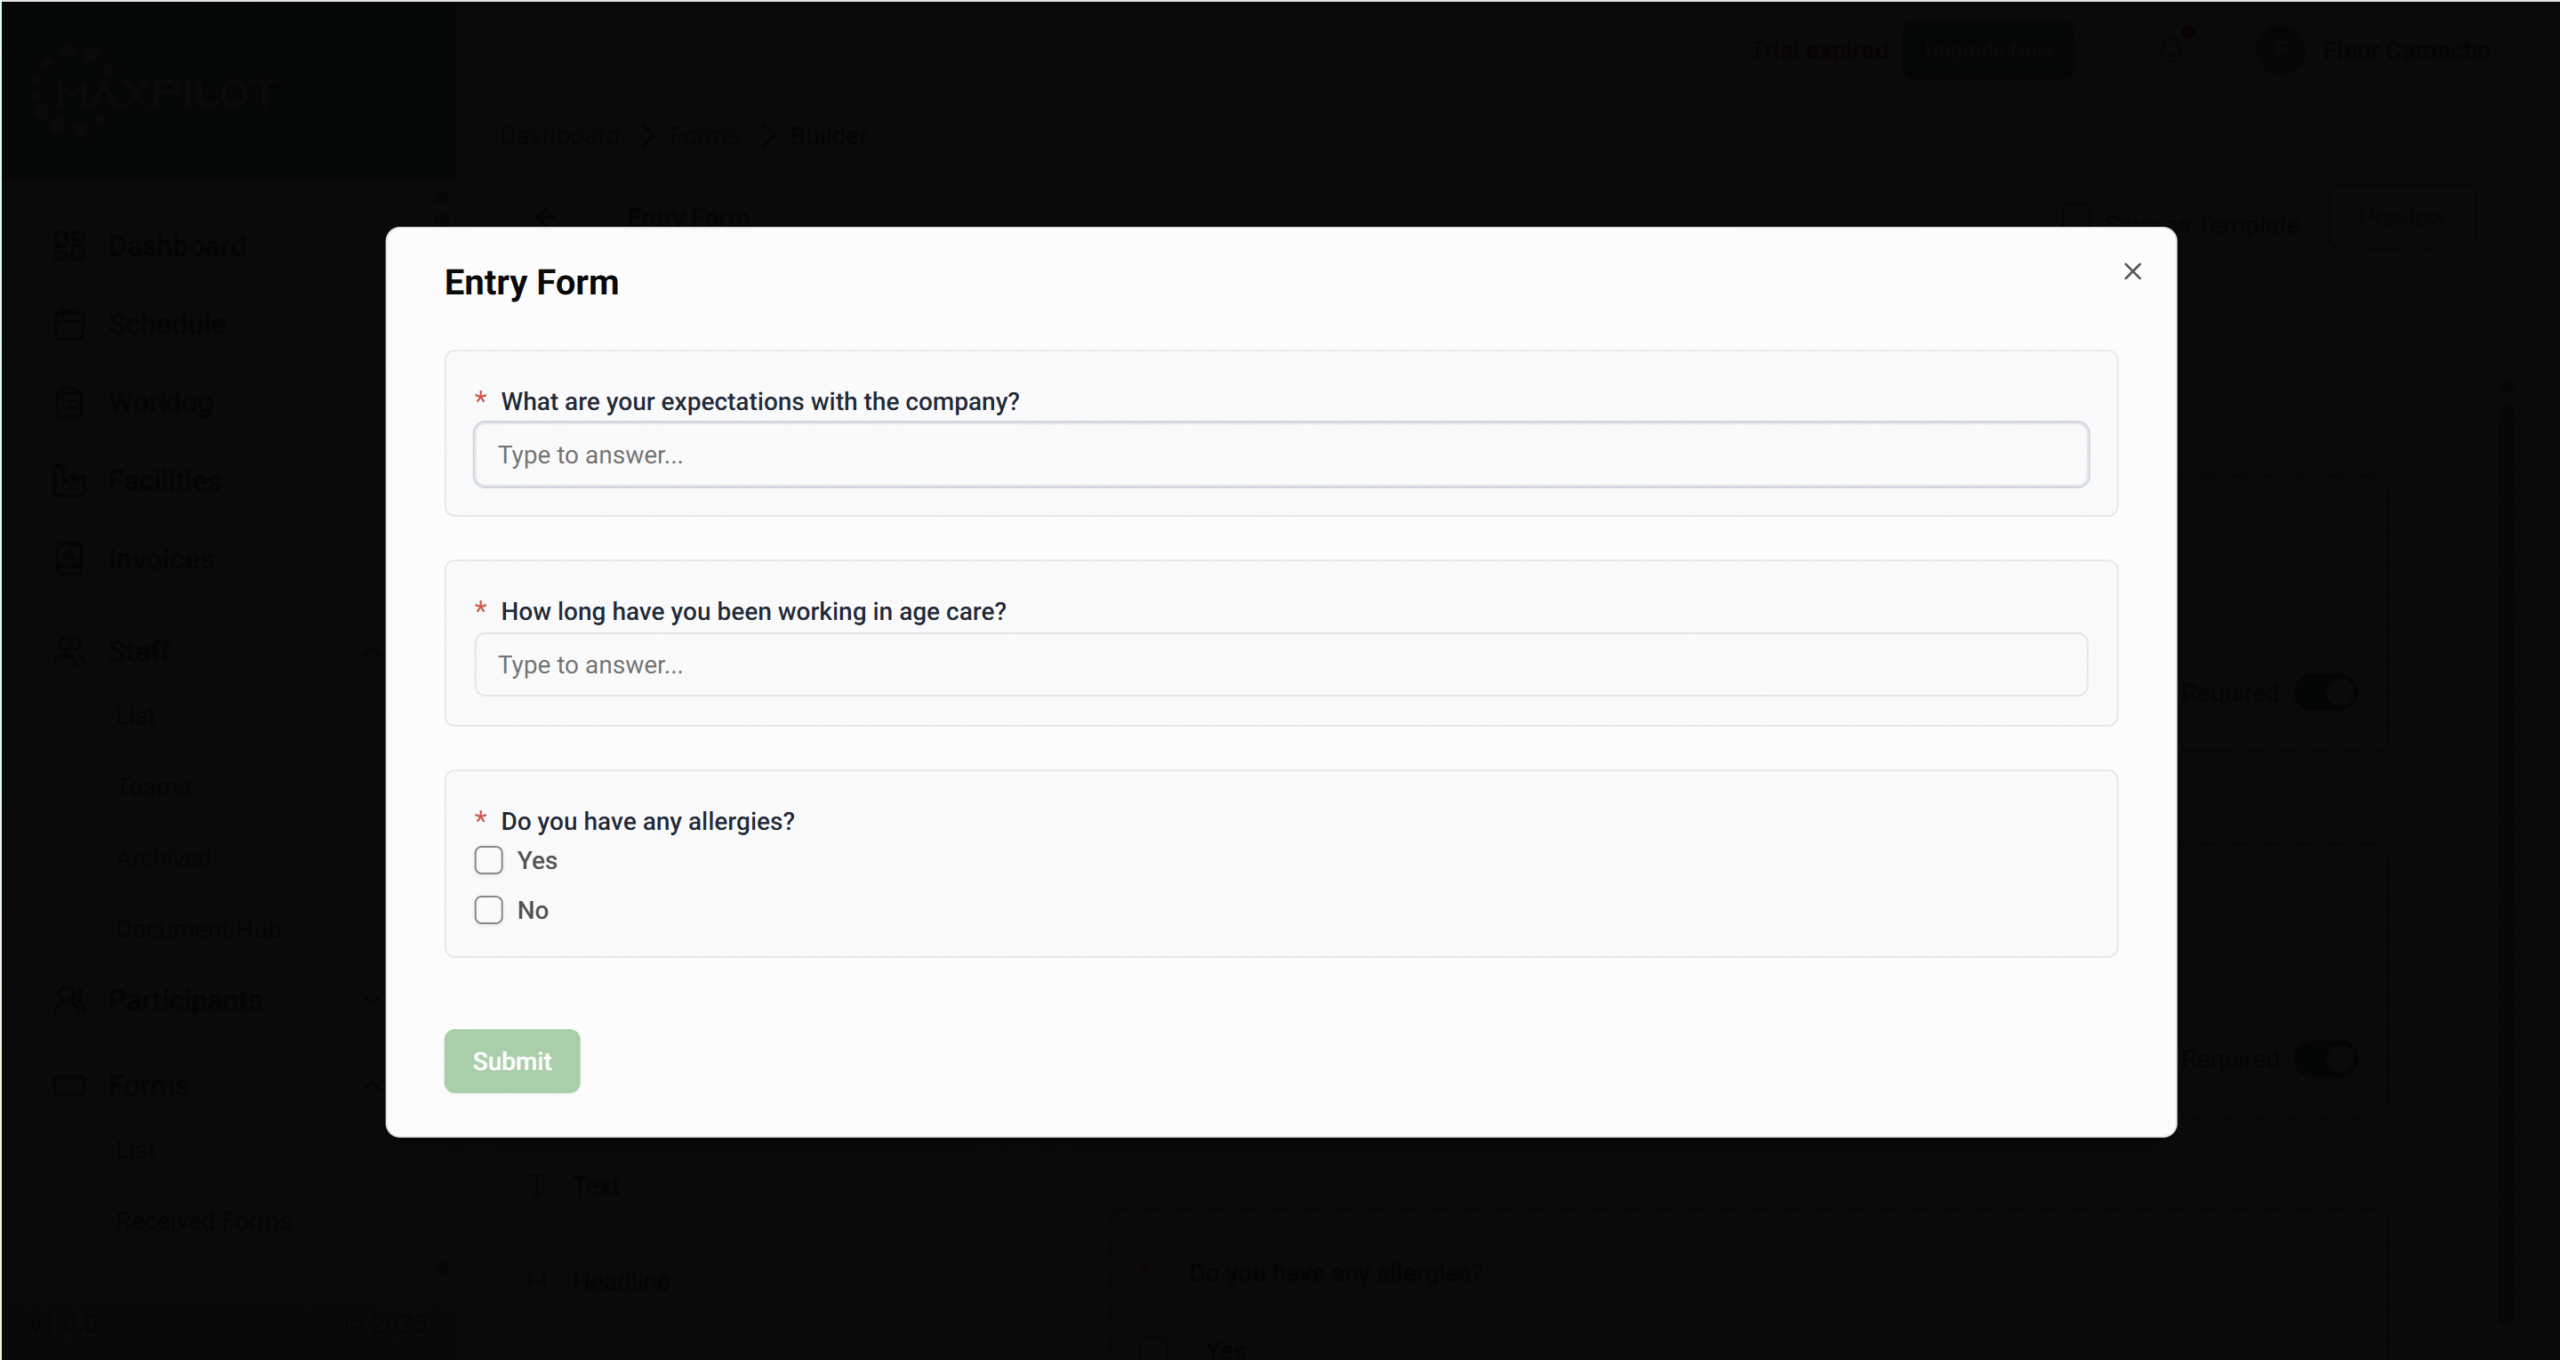Focus the company expectations answer field

click(x=1281, y=455)
